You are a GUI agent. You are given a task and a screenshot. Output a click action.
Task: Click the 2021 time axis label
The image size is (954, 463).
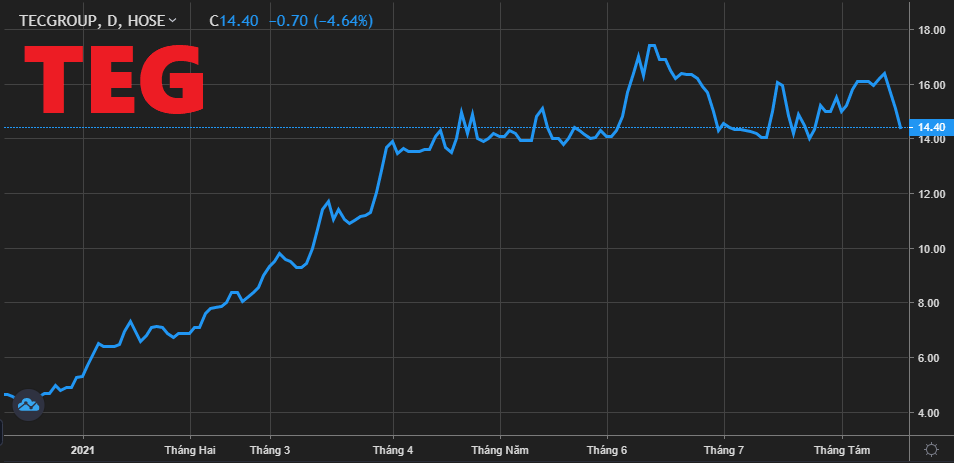pos(83,450)
